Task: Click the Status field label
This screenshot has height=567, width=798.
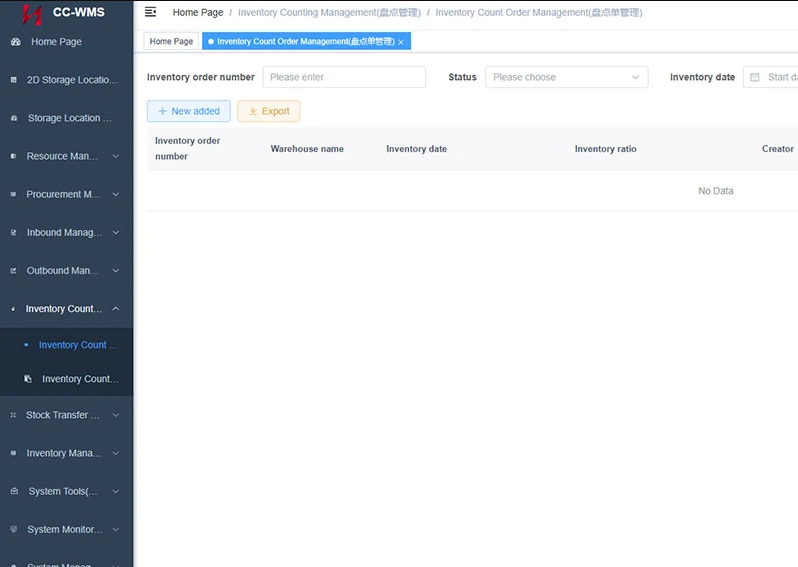Action: pos(462,77)
